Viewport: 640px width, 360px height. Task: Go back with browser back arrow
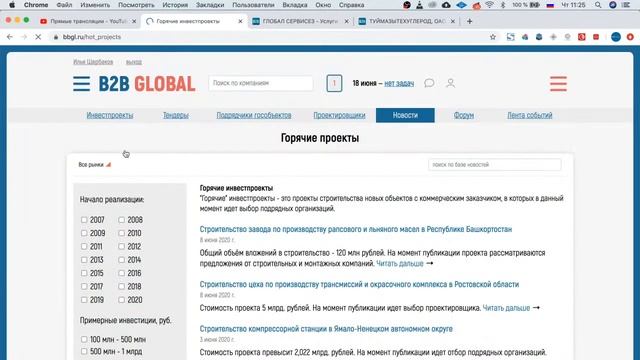point(10,37)
